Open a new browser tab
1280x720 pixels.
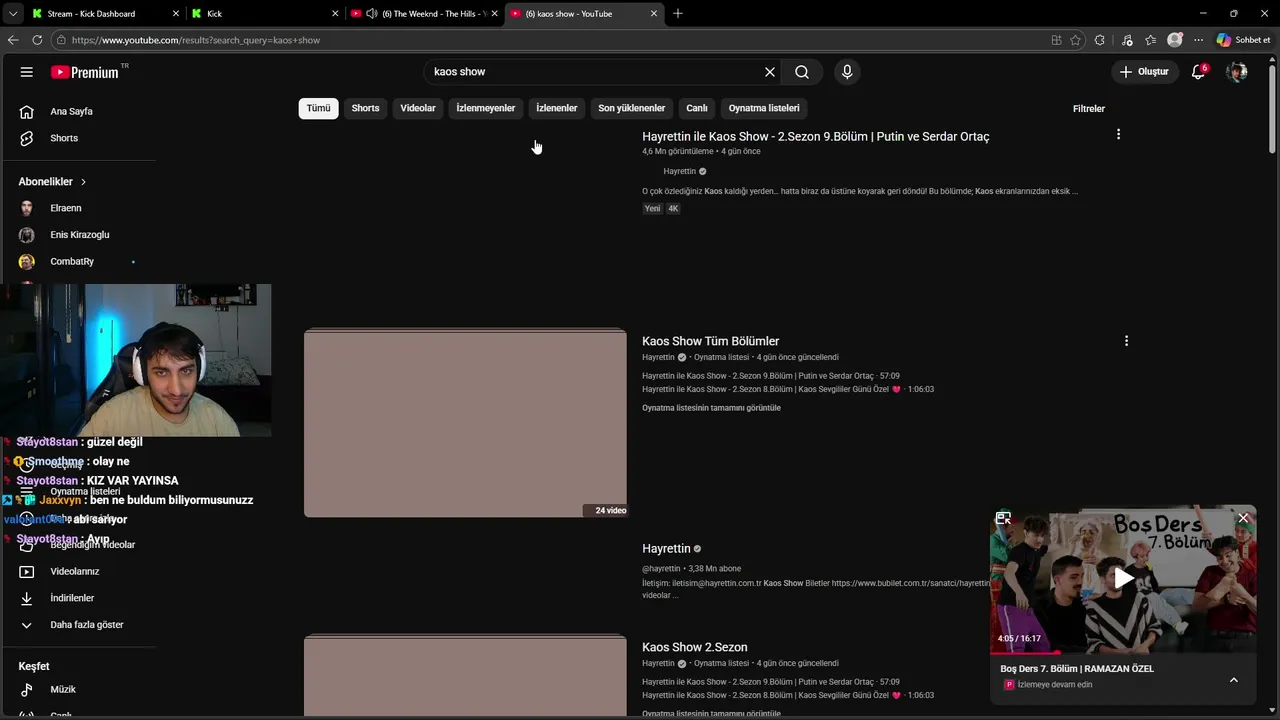678,14
